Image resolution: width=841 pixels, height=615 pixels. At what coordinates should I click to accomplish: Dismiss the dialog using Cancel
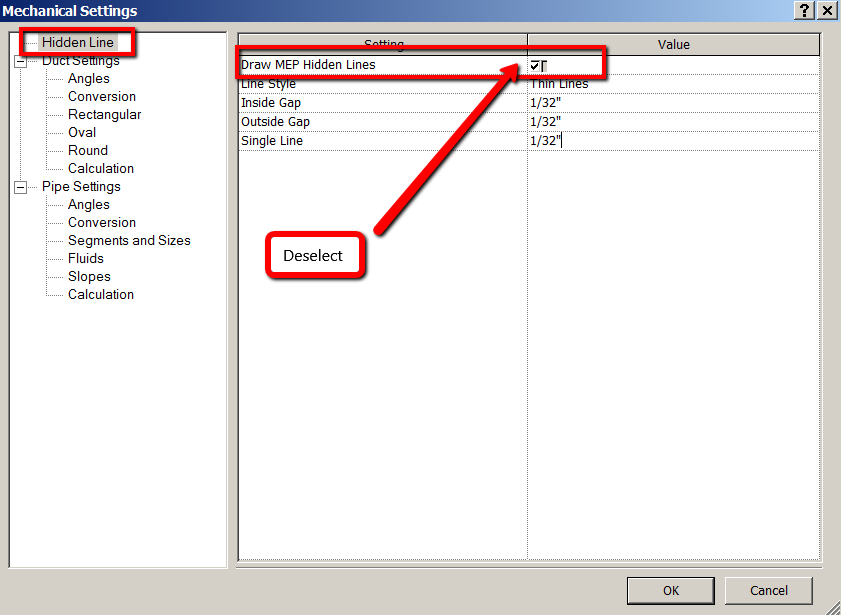[x=768, y=590]
